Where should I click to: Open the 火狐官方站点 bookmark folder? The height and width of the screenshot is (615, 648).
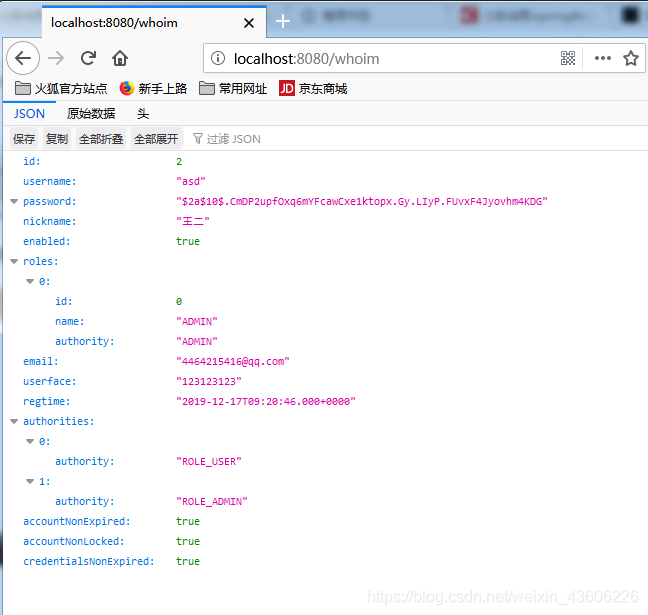click(61, 88)
